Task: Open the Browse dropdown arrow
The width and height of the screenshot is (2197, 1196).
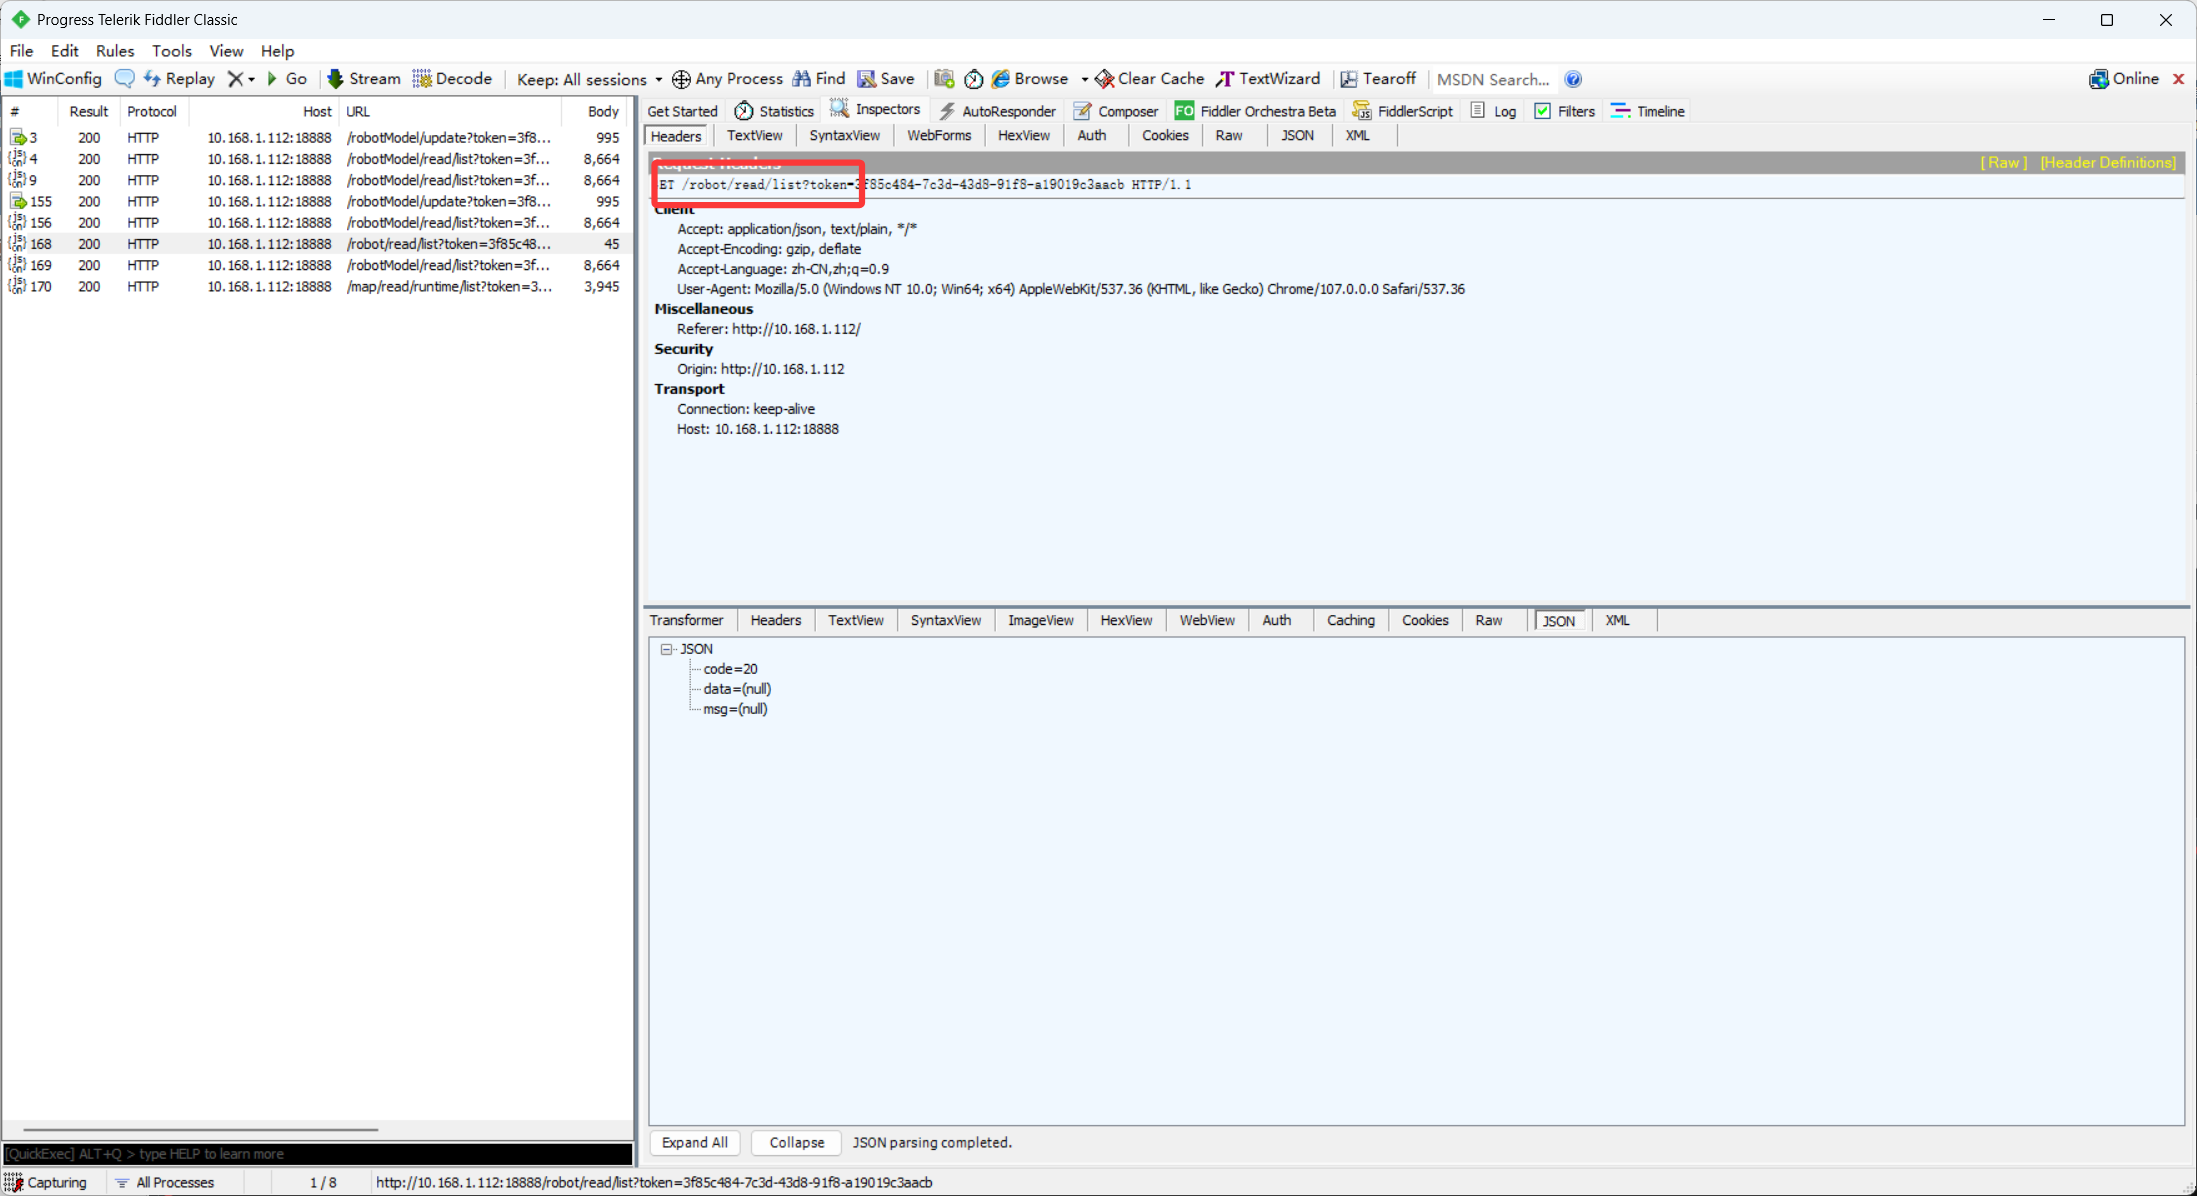Action: coord(1084,79)
